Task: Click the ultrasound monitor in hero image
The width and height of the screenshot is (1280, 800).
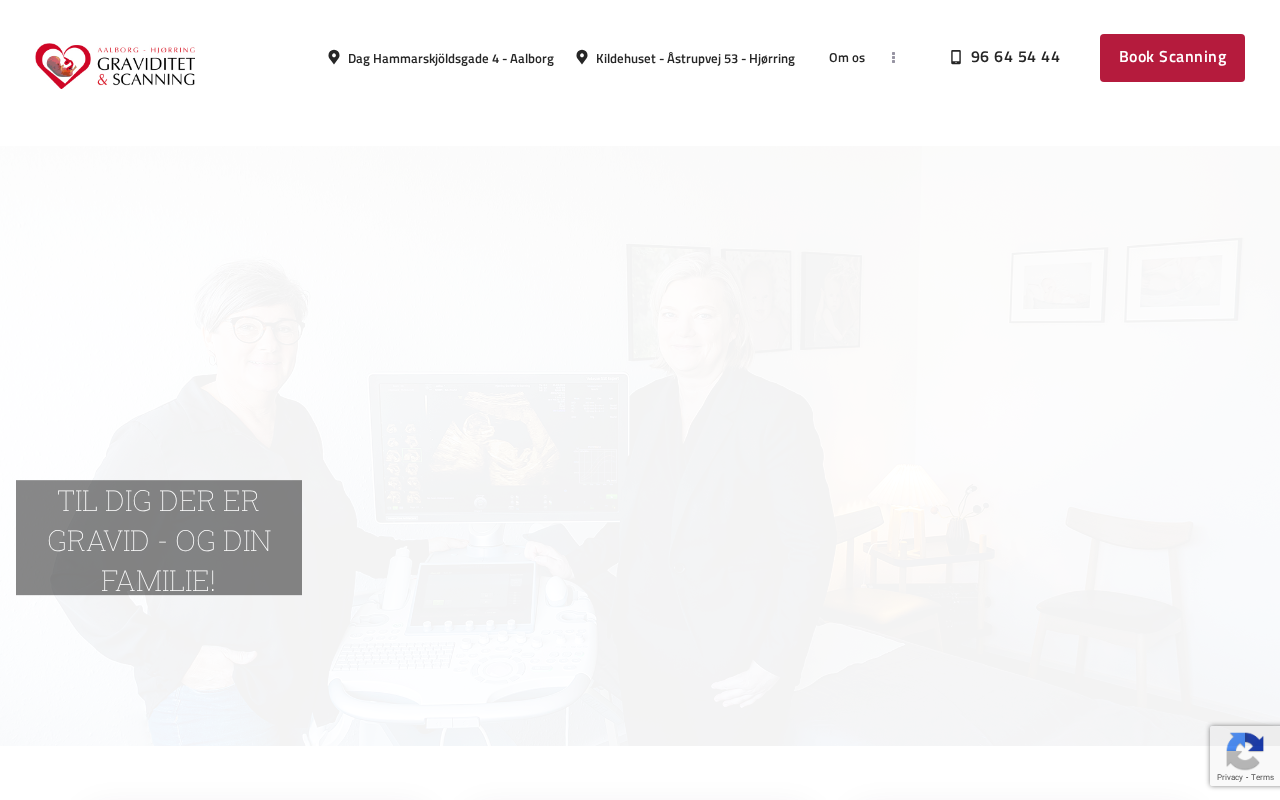Action: [x=498, y=446]
